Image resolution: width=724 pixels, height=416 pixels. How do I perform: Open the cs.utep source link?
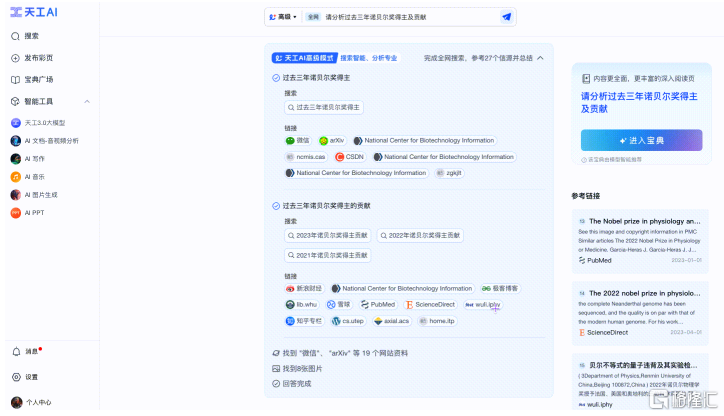click(348, 321)
